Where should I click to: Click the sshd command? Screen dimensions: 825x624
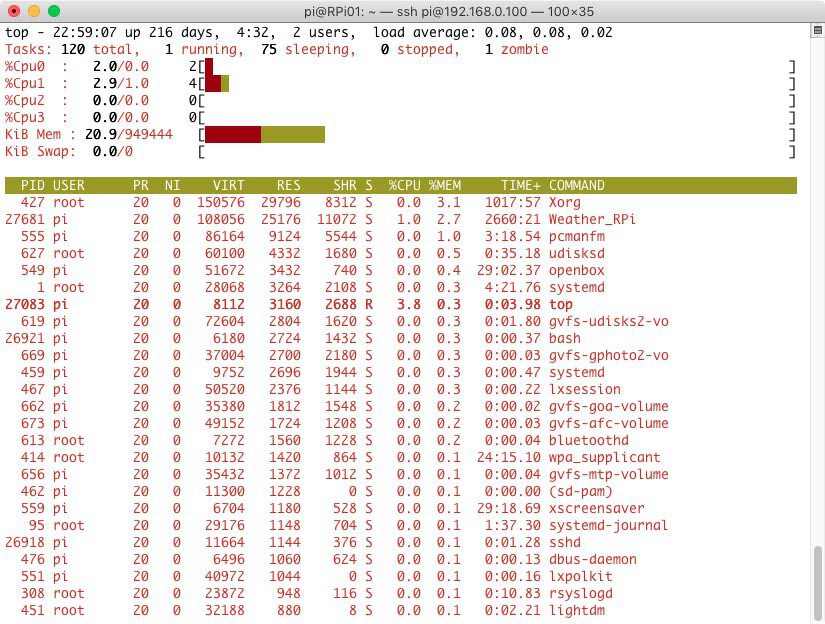coord(565,542)
